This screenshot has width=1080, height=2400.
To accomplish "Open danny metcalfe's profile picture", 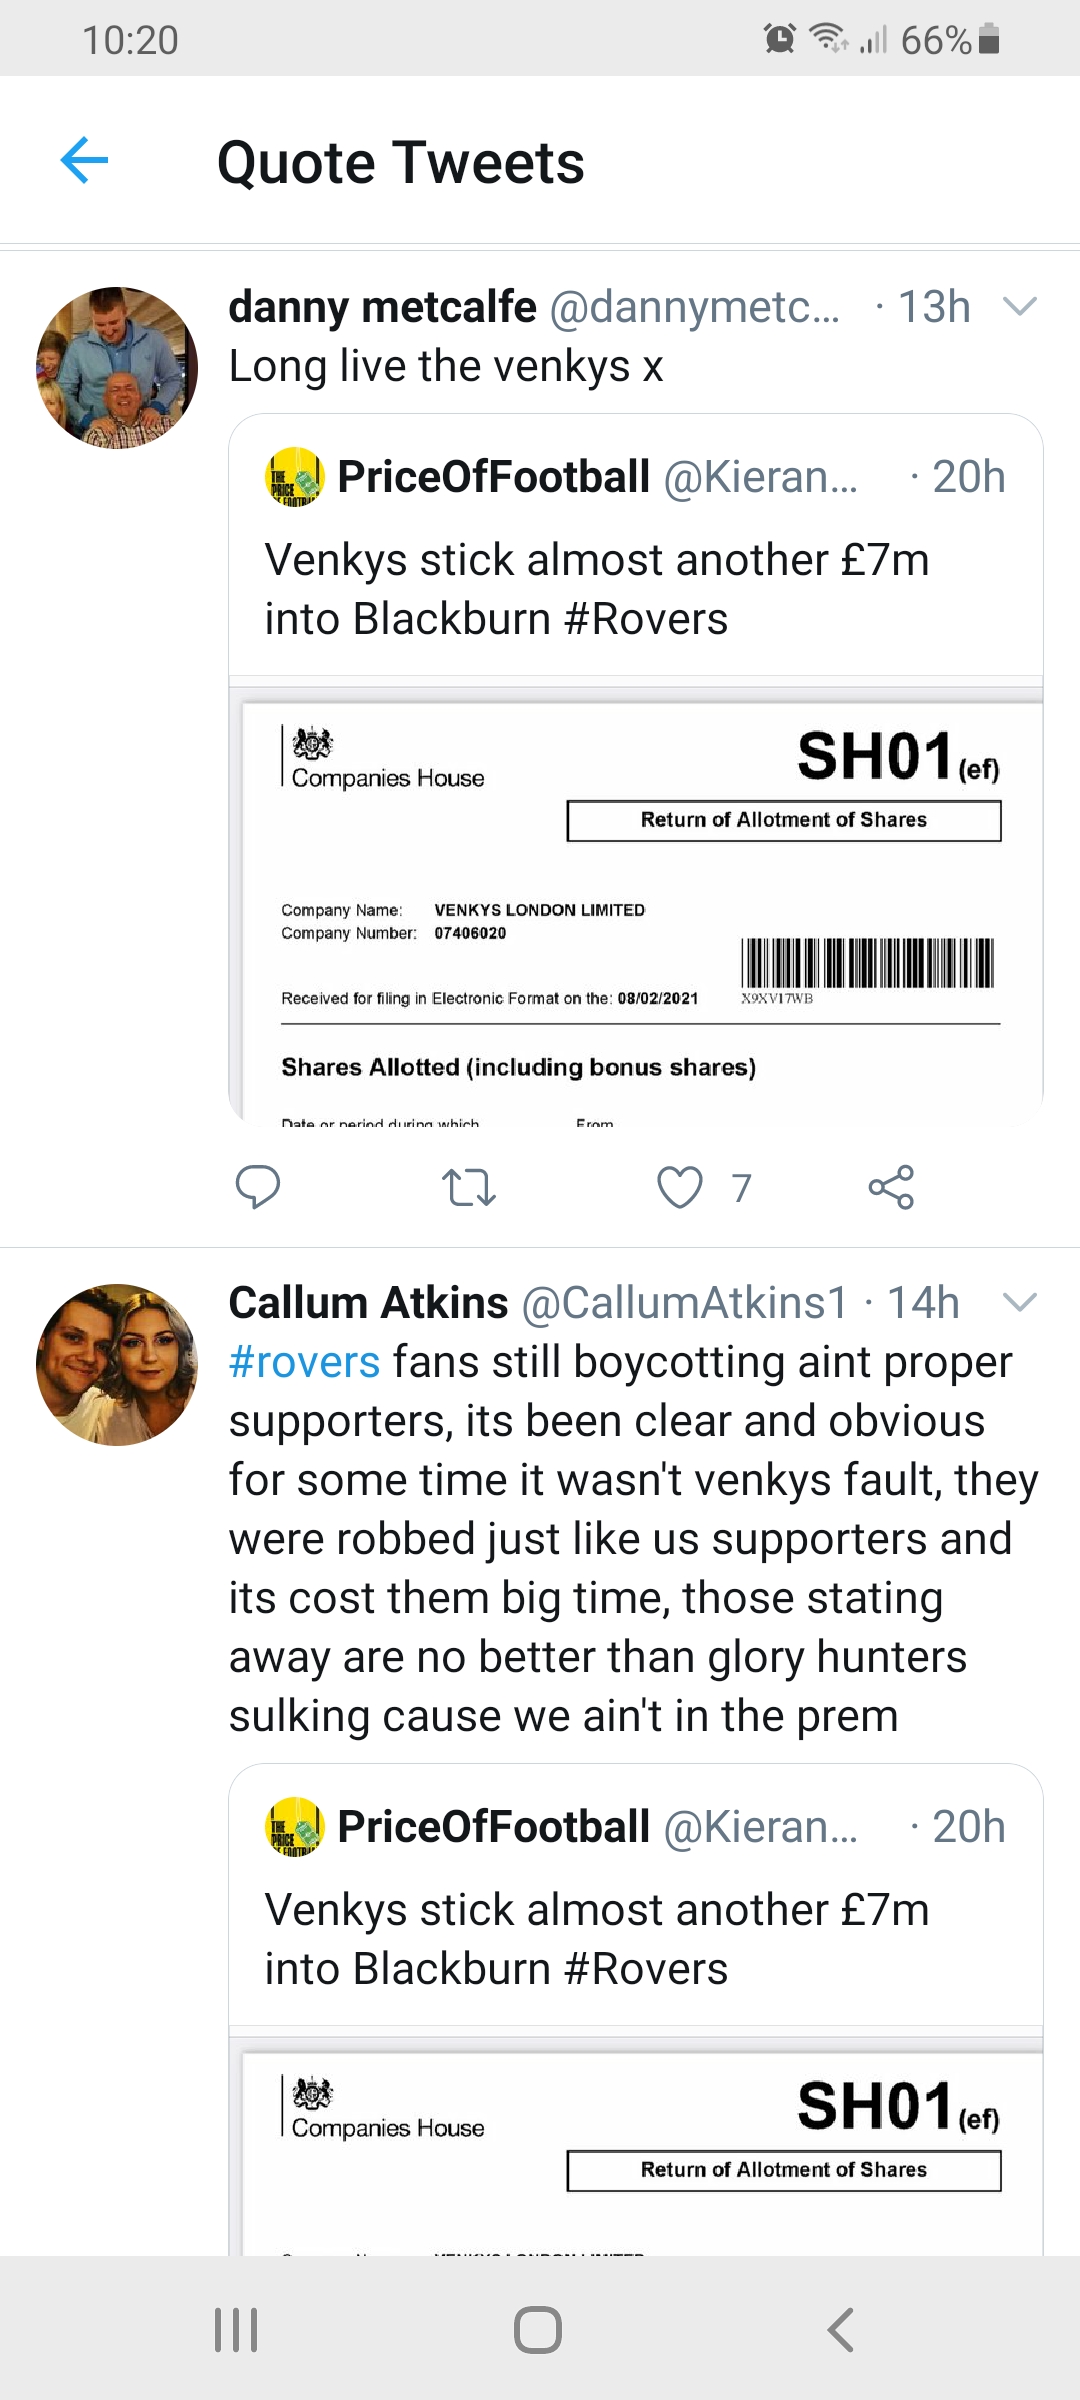I will [x=117, y=367].
